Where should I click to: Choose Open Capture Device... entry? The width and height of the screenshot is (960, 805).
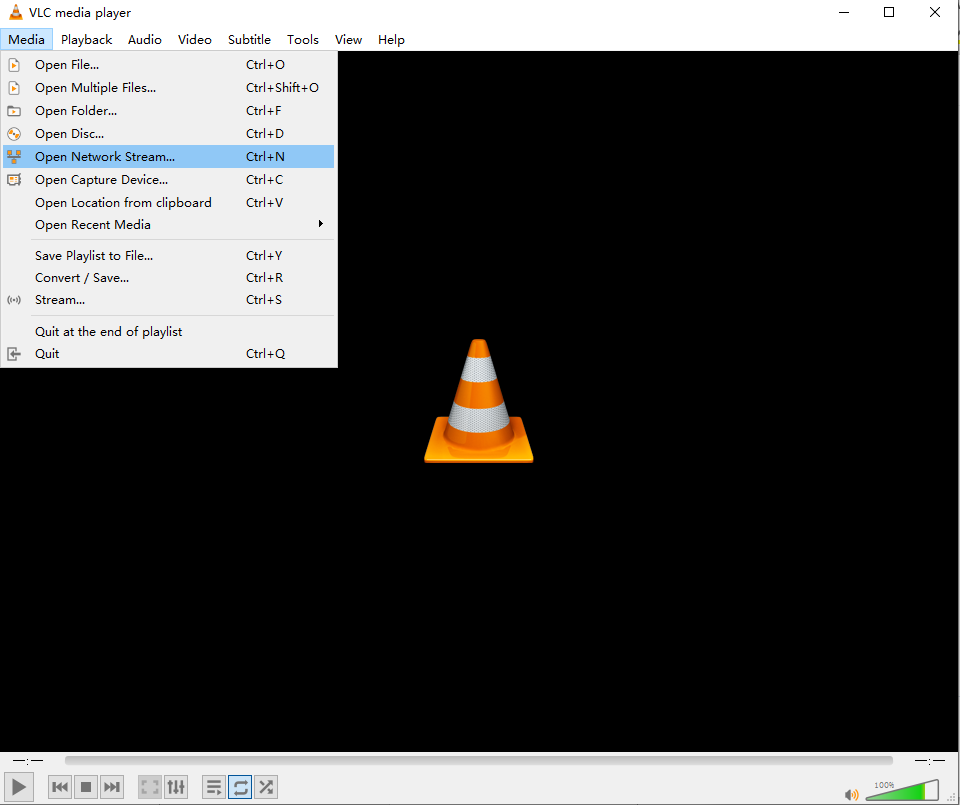click(x=168, y=179)
